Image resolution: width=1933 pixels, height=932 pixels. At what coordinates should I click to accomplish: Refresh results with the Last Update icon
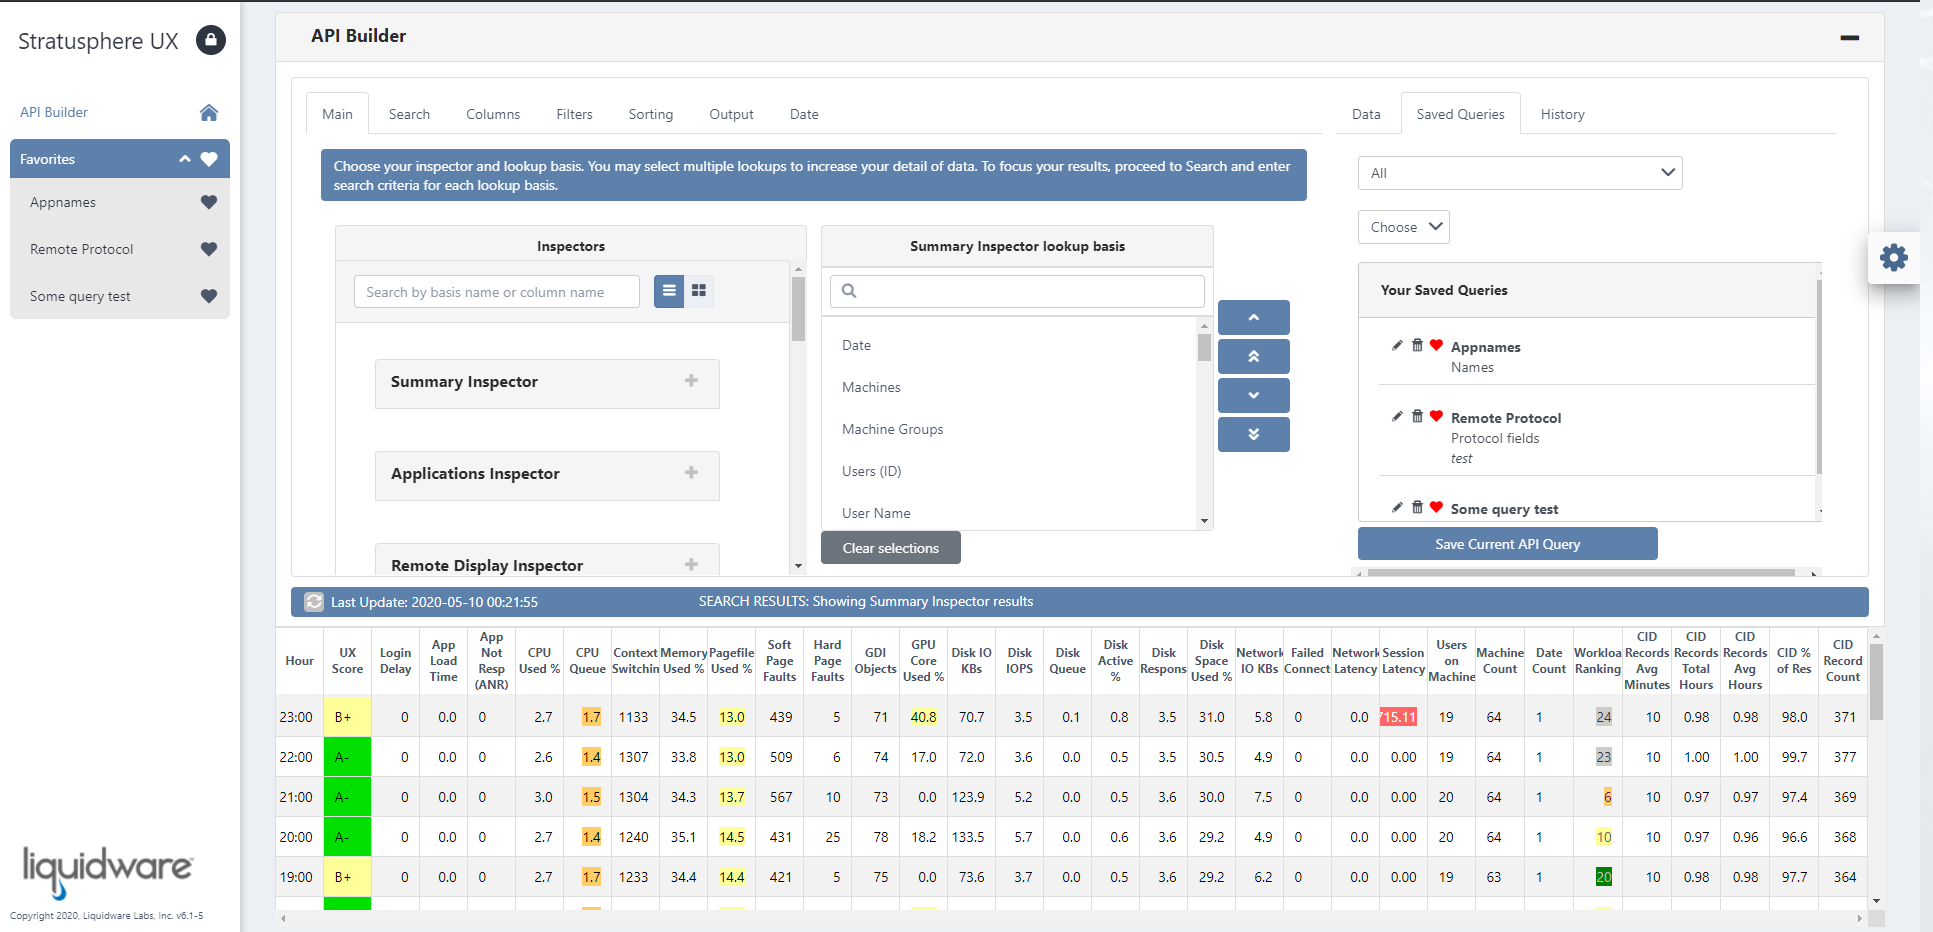(x=314, y=602)
